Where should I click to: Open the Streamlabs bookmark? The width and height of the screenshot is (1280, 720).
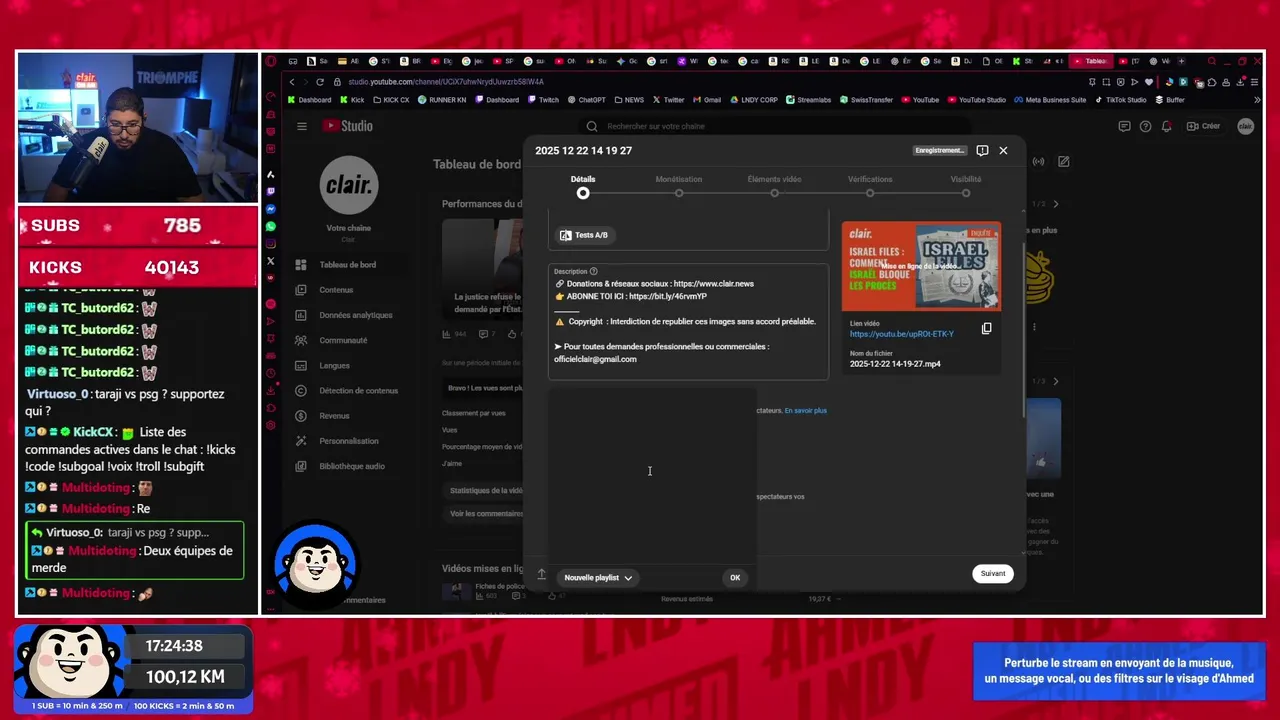coord(809,100)
